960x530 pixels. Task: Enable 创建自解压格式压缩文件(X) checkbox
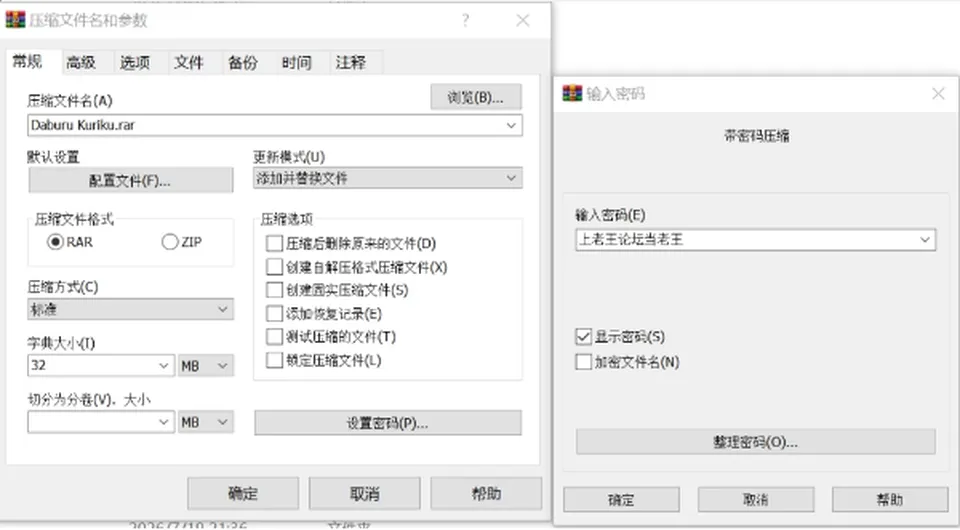[x=274, y=267]
